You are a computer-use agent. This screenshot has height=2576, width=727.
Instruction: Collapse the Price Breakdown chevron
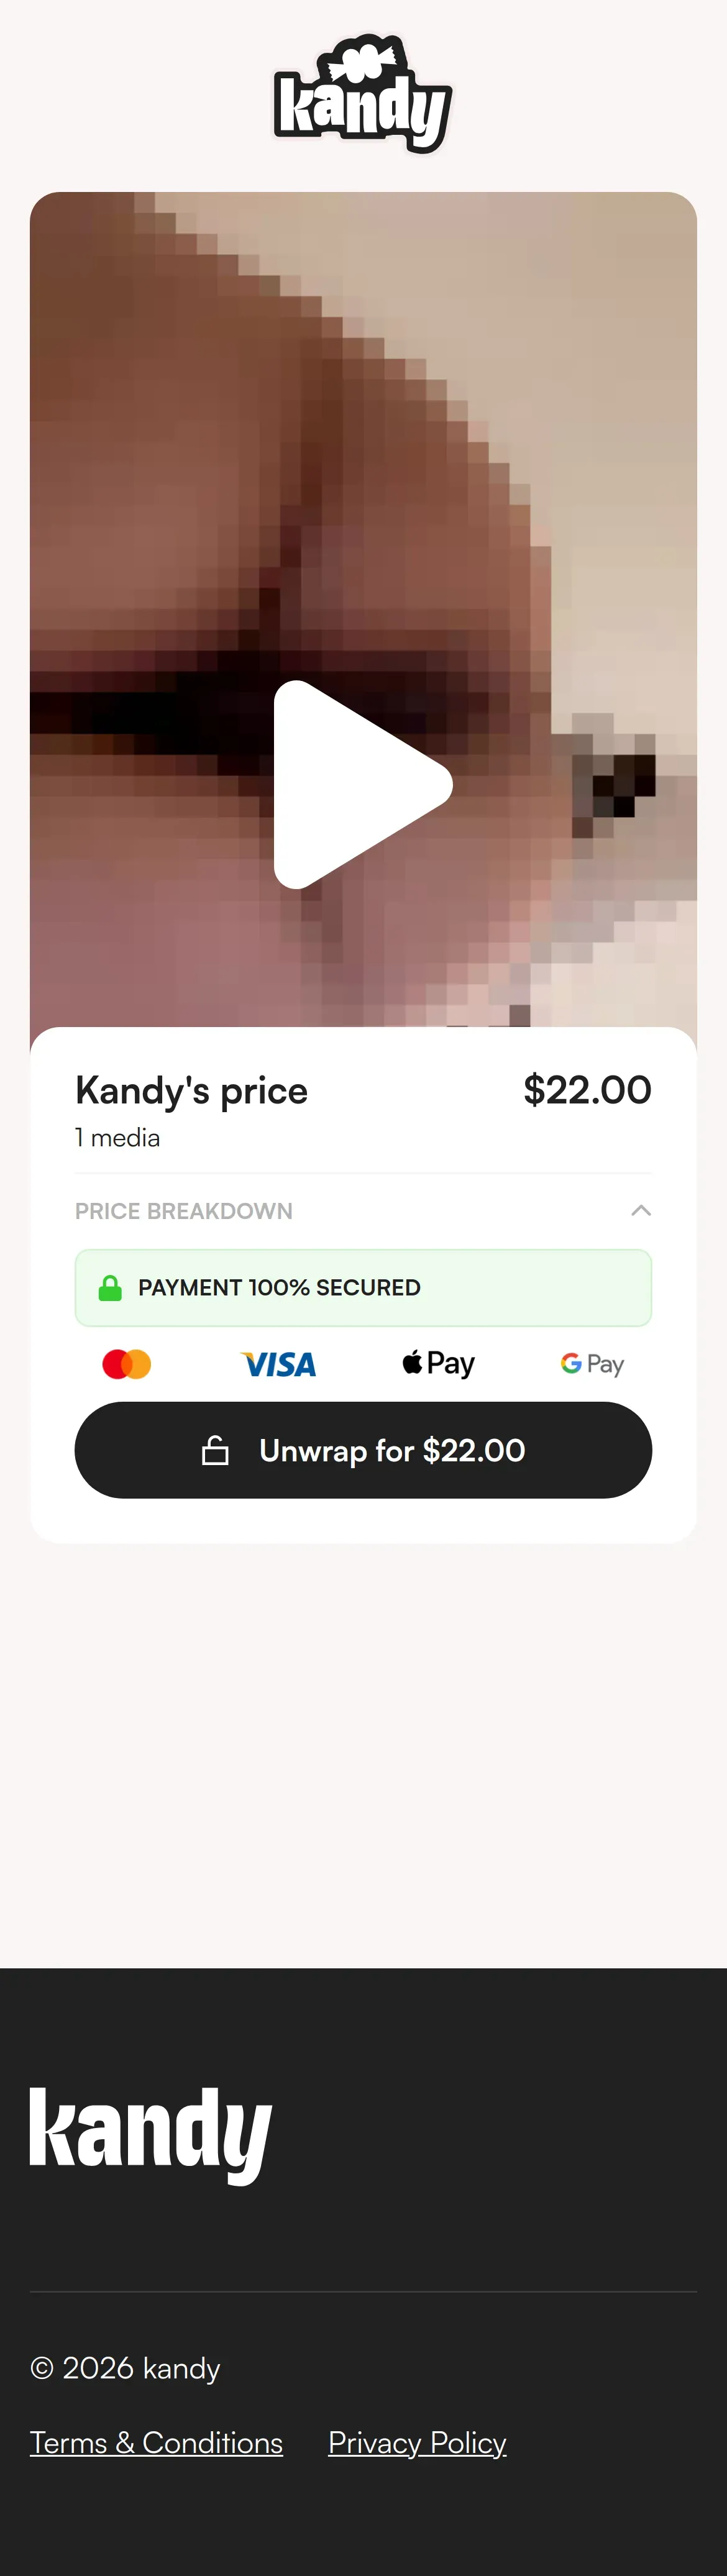(641, 1210)
